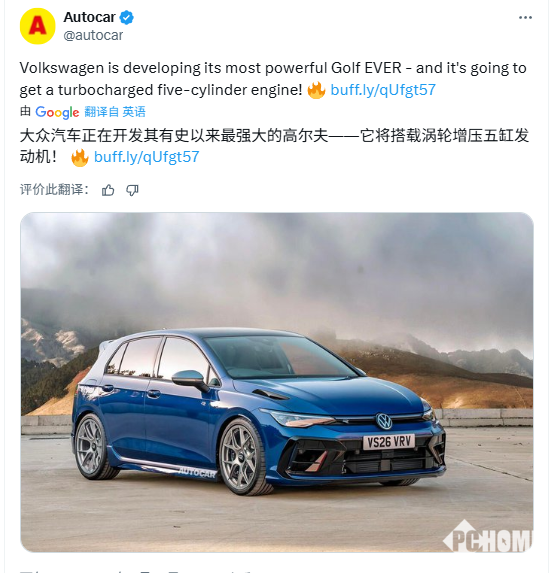550x573 pixels.
Task: Click the VS26 VRV number plate in photo
Action: (x=389, y=442)
